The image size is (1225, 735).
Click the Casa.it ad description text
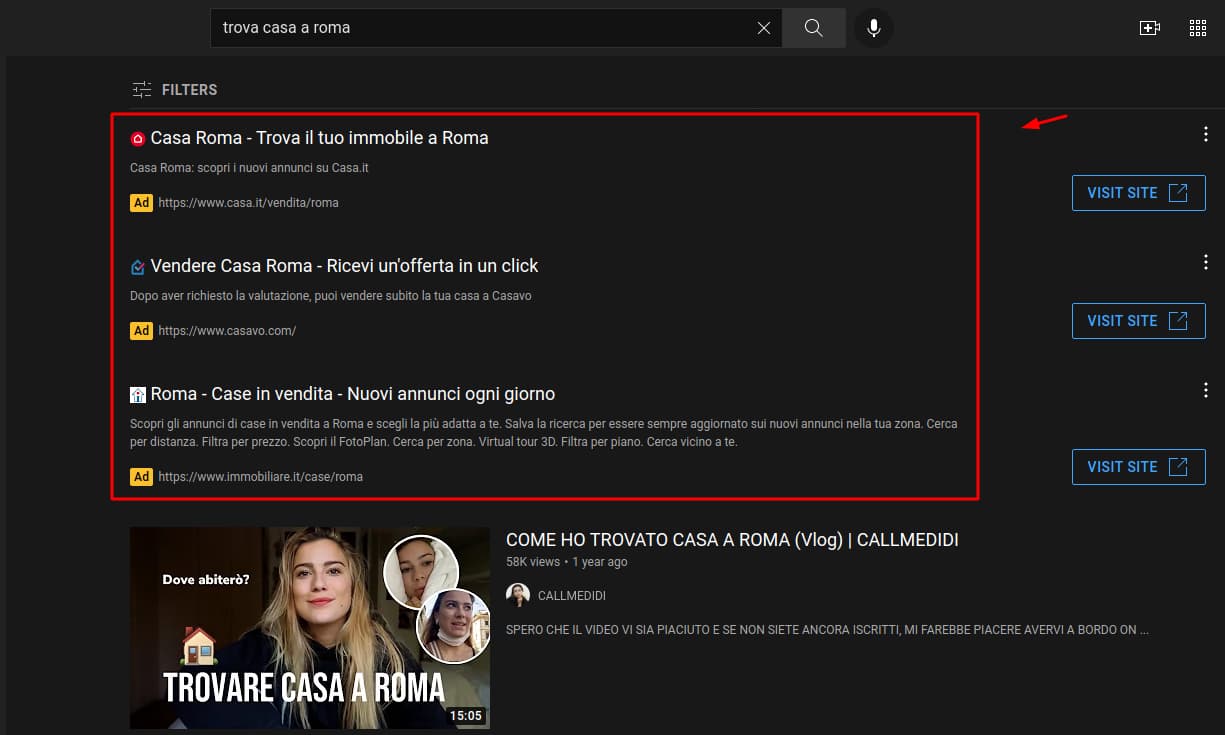pyautogui.click(x=249, y=168)
